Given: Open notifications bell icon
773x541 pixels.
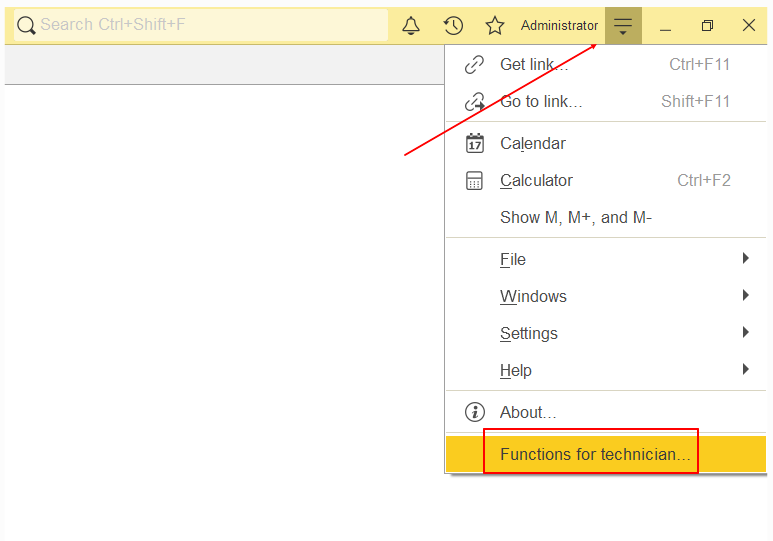Looking at the screenshot, I should coord(411,25).
